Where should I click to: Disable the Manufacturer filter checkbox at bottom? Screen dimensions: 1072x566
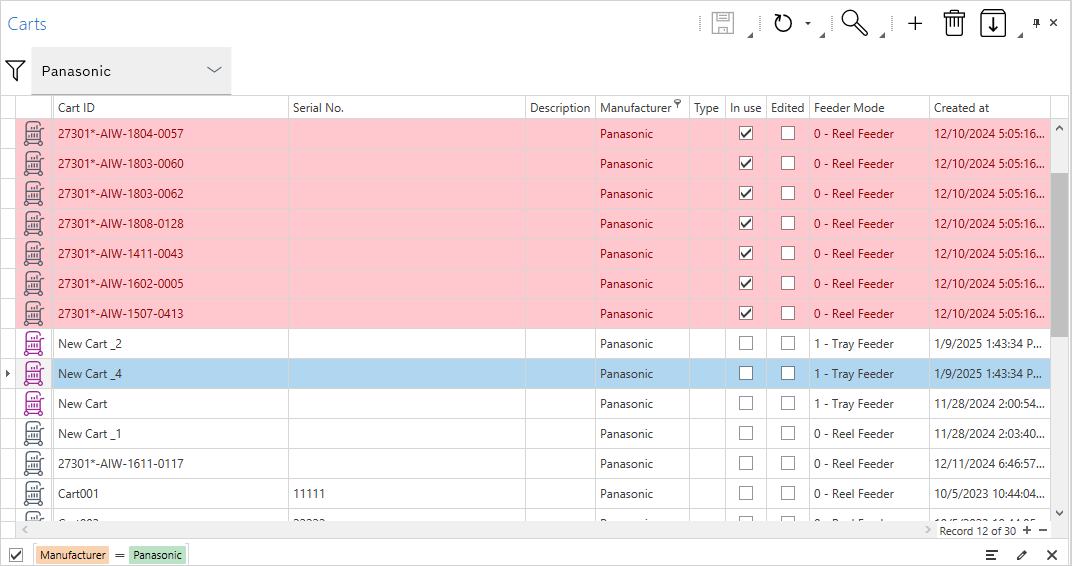click(x=16, y=555)
